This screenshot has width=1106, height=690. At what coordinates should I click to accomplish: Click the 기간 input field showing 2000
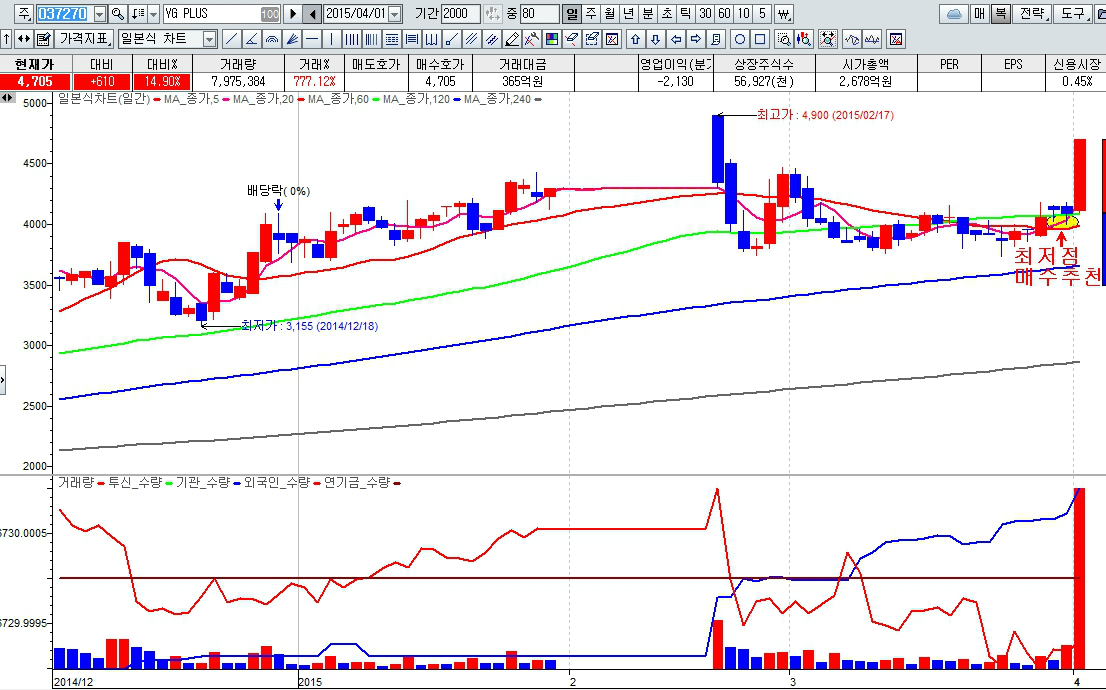(x=460, y=14)
